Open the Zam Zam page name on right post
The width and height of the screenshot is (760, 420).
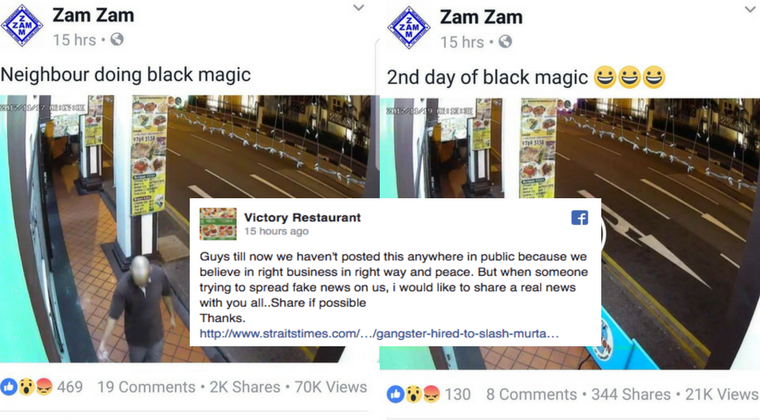(481, 17)
